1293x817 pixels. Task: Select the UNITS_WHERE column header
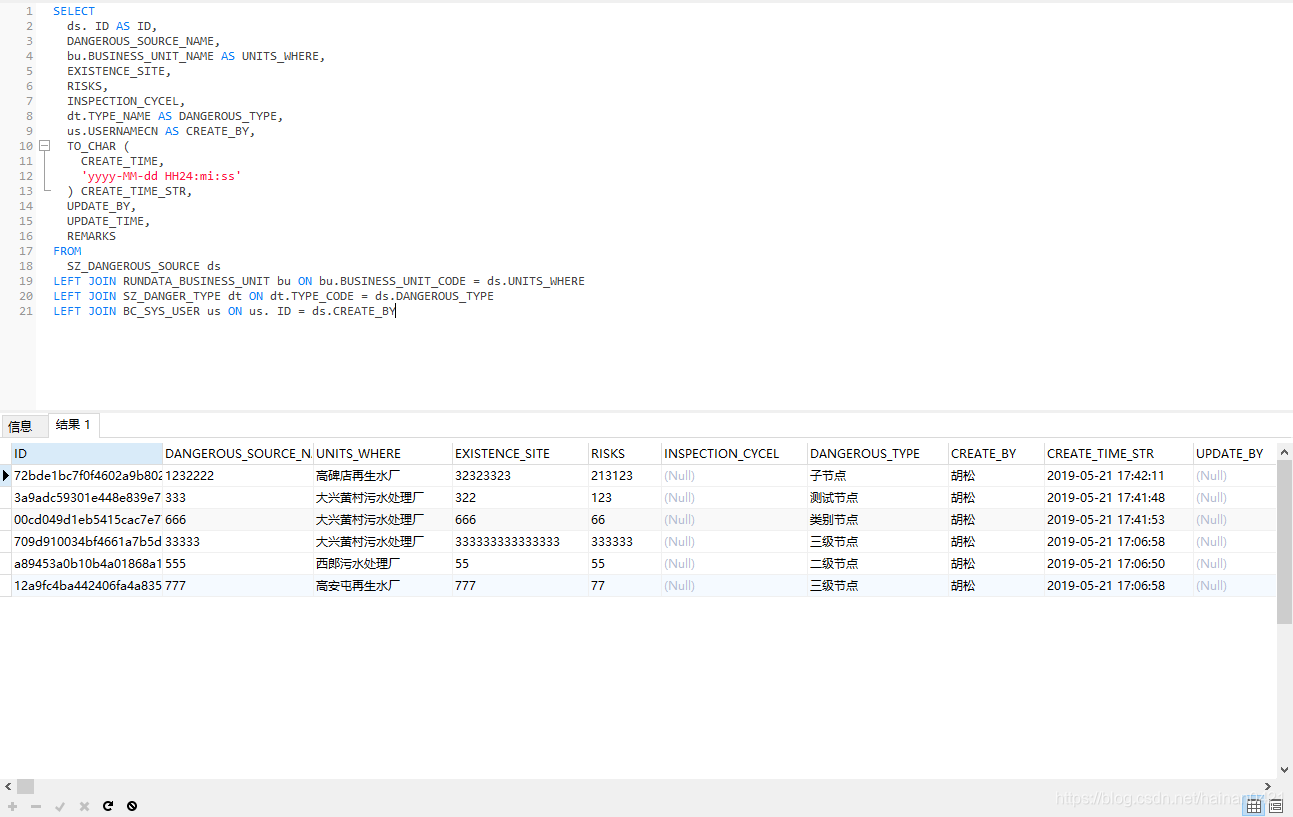click(383, 453)
